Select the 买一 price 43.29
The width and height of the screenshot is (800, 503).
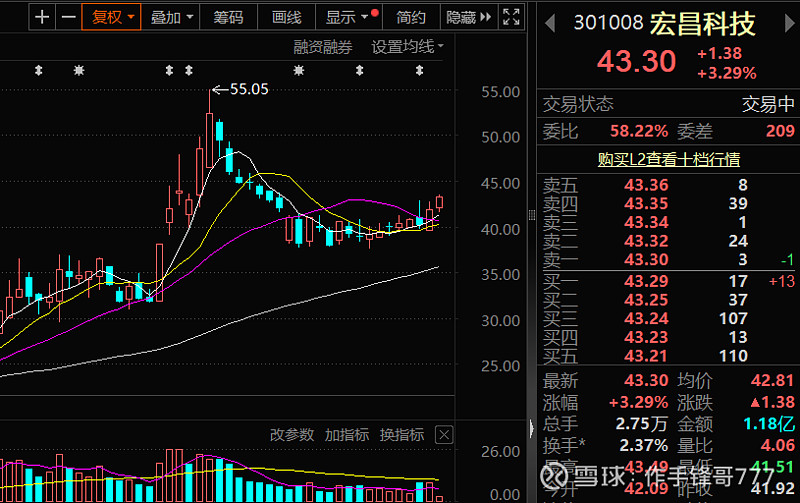point(646,281)
